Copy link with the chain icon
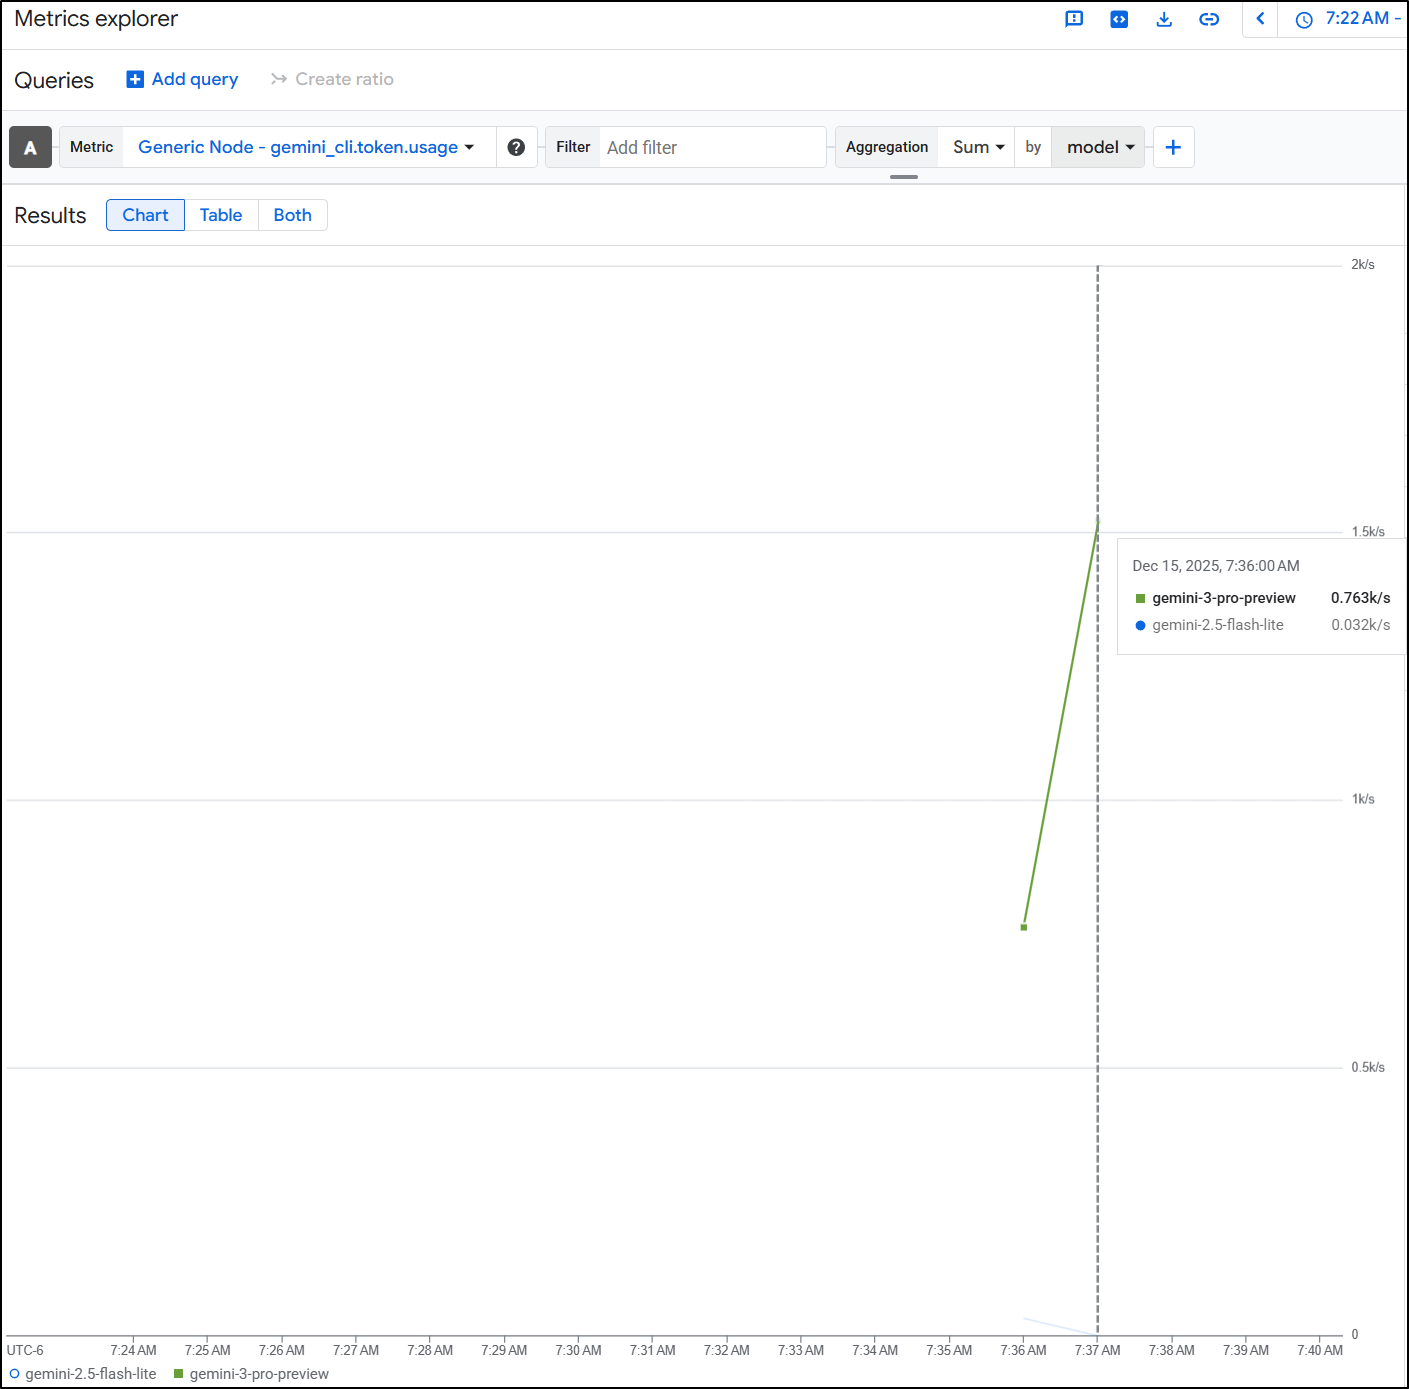The width and height of the screenshot is (1409, 1389). pyautogui.click(x=1209, y=19)
